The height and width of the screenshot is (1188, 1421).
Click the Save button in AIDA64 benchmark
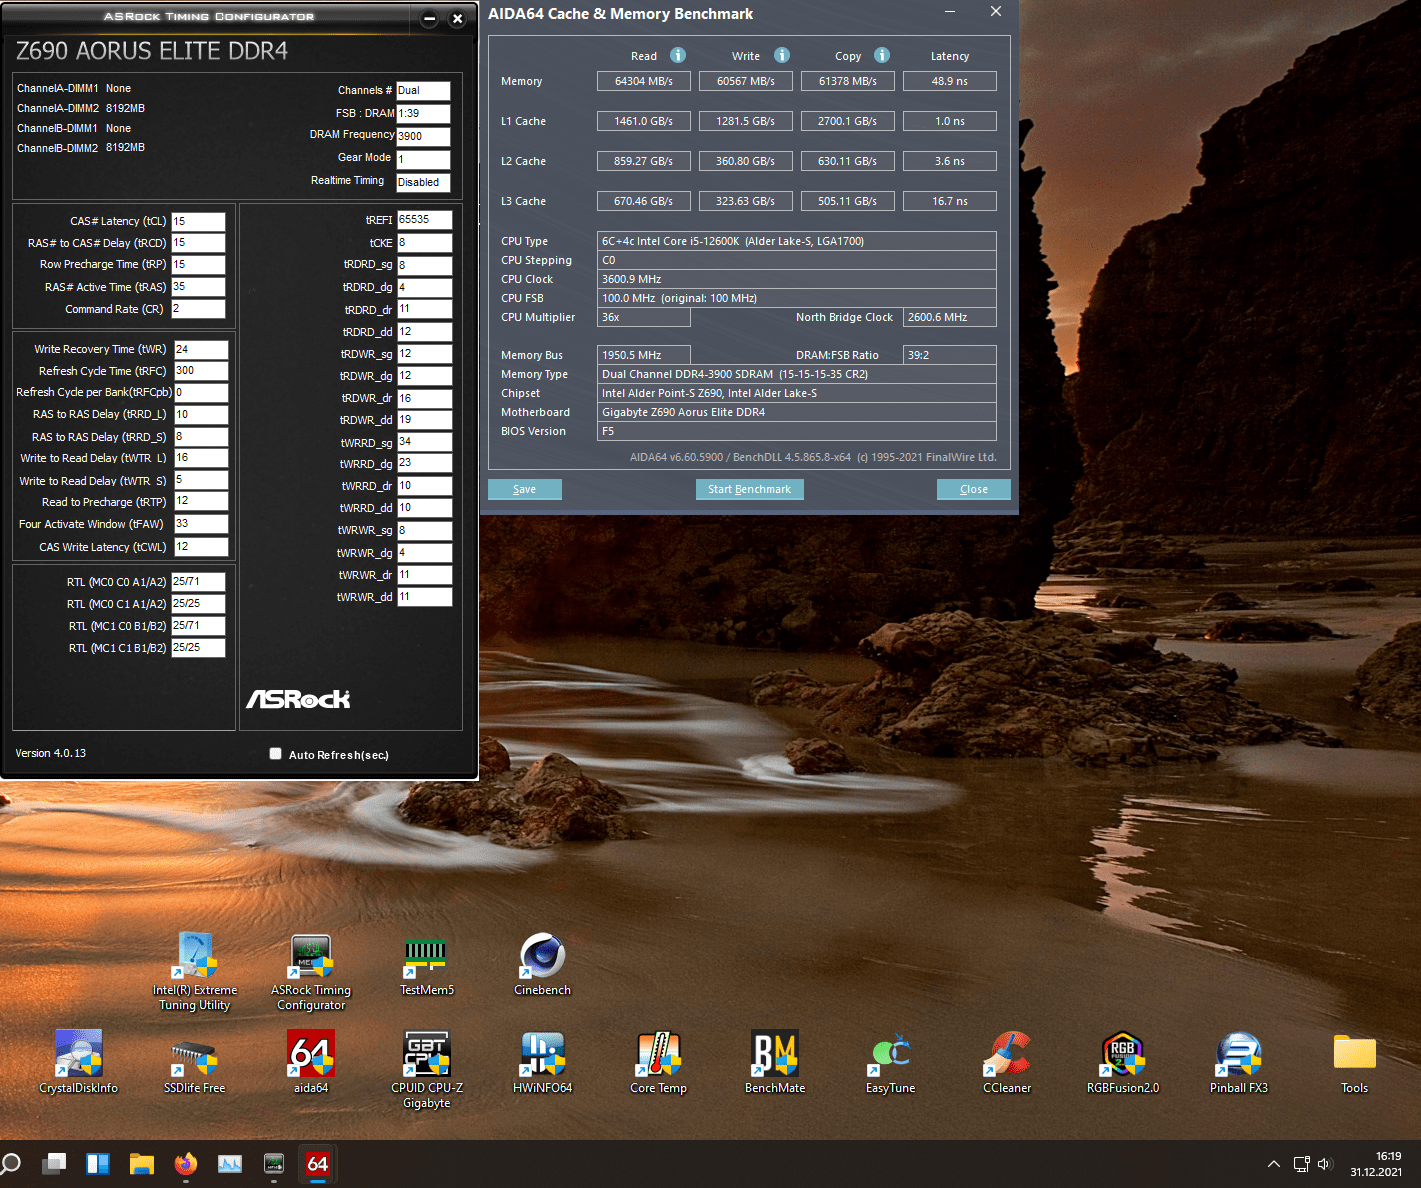pos(525,489)
